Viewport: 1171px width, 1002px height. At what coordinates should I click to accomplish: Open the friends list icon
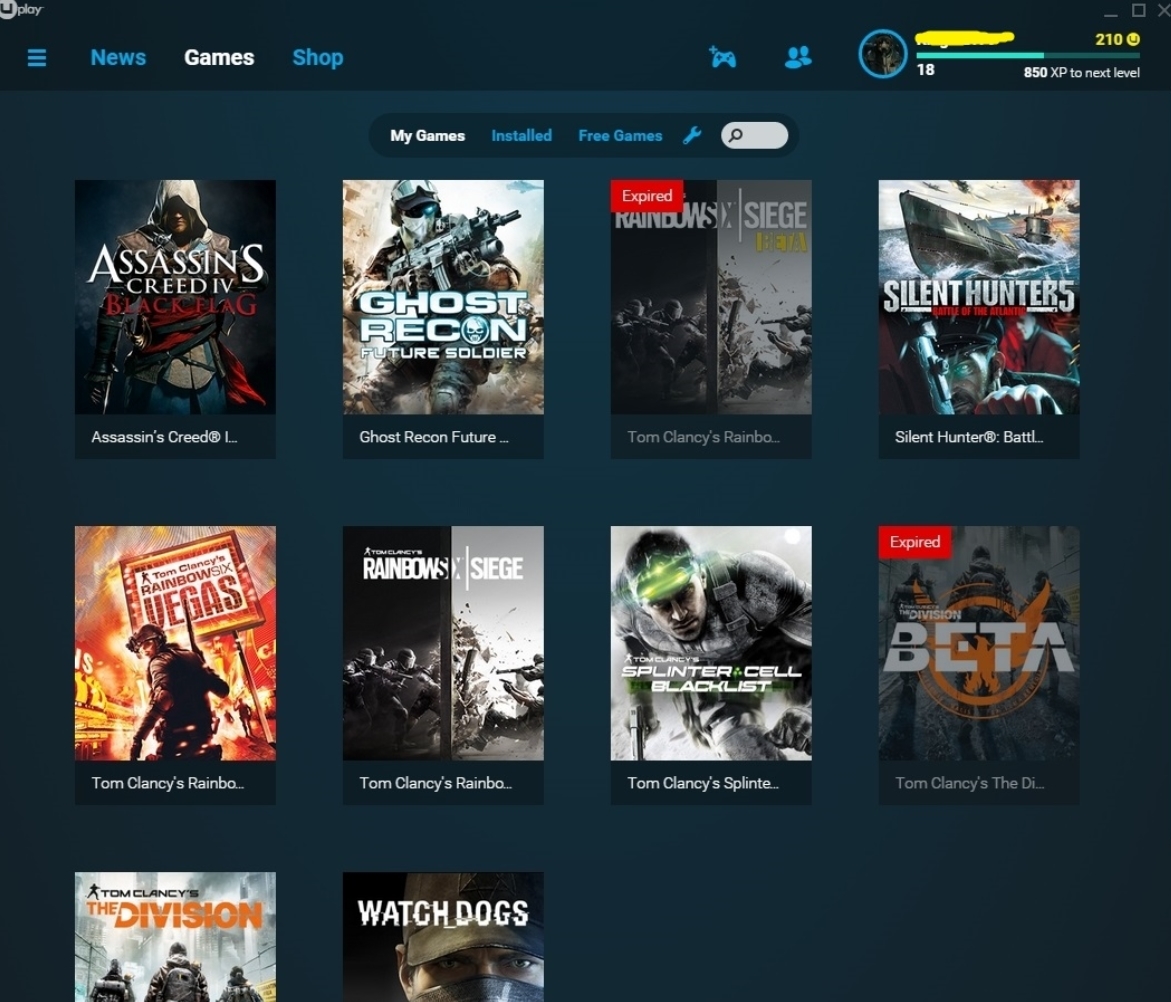coord(798,57)
